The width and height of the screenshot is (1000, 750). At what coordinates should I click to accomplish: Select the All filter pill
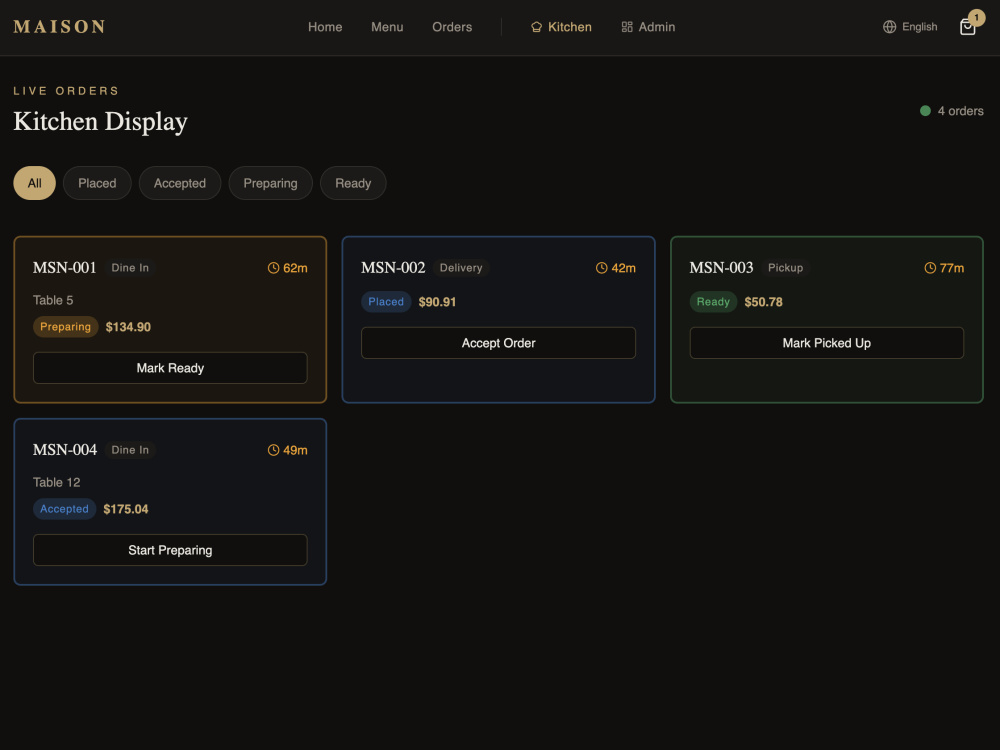tap(34, 183)
